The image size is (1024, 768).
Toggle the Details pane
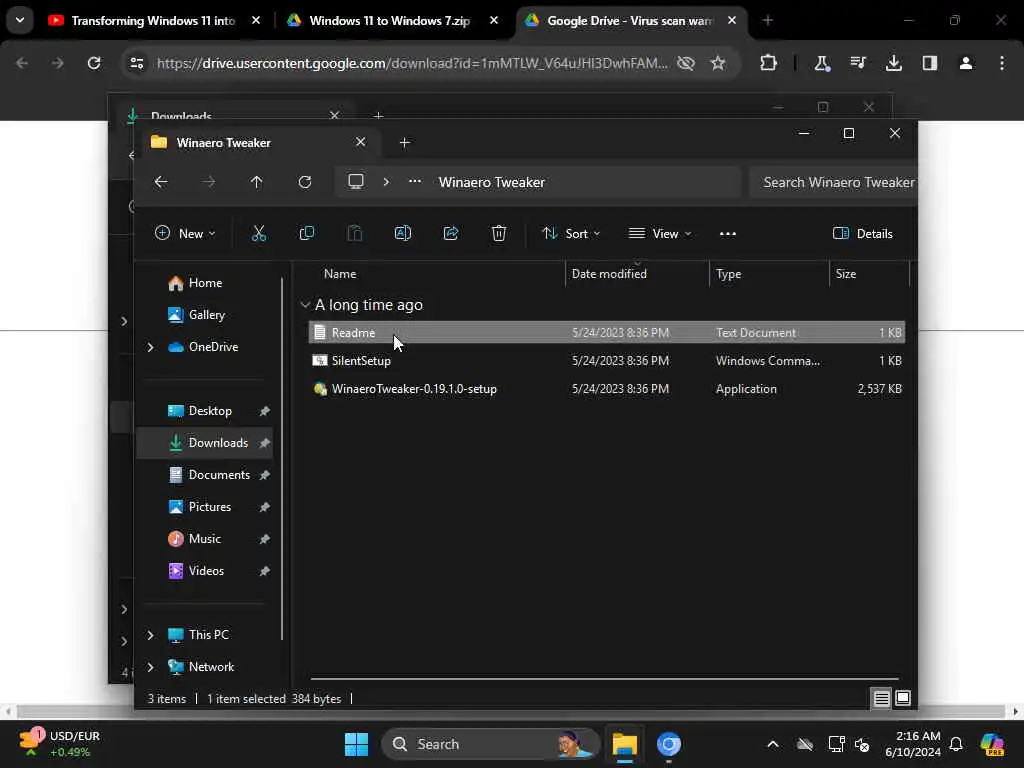pos(863,233)
